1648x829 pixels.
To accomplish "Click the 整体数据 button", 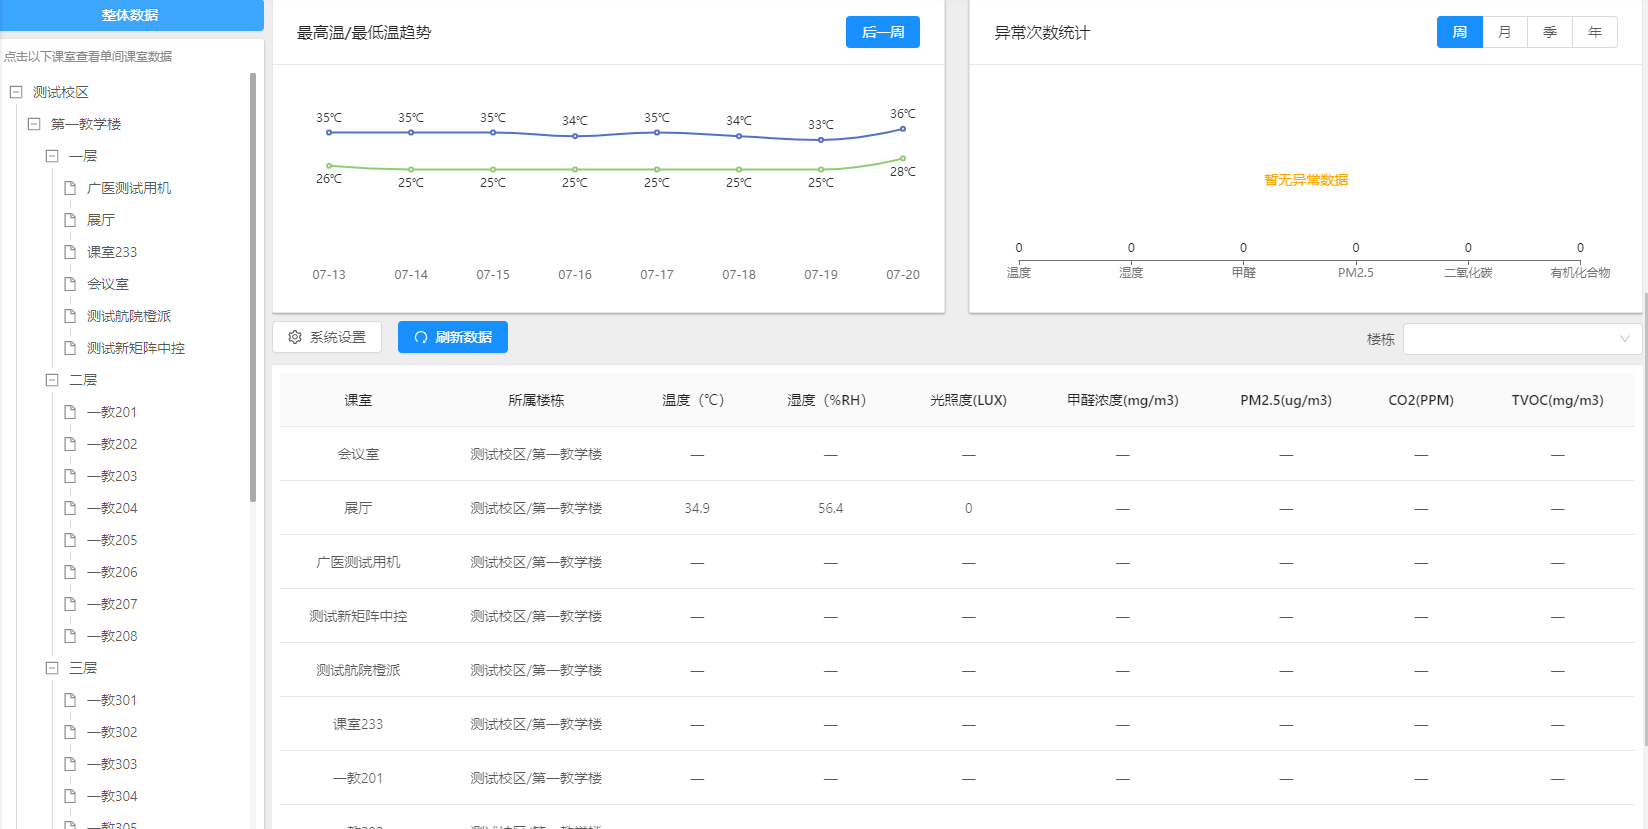I will [x=130, y=15].
